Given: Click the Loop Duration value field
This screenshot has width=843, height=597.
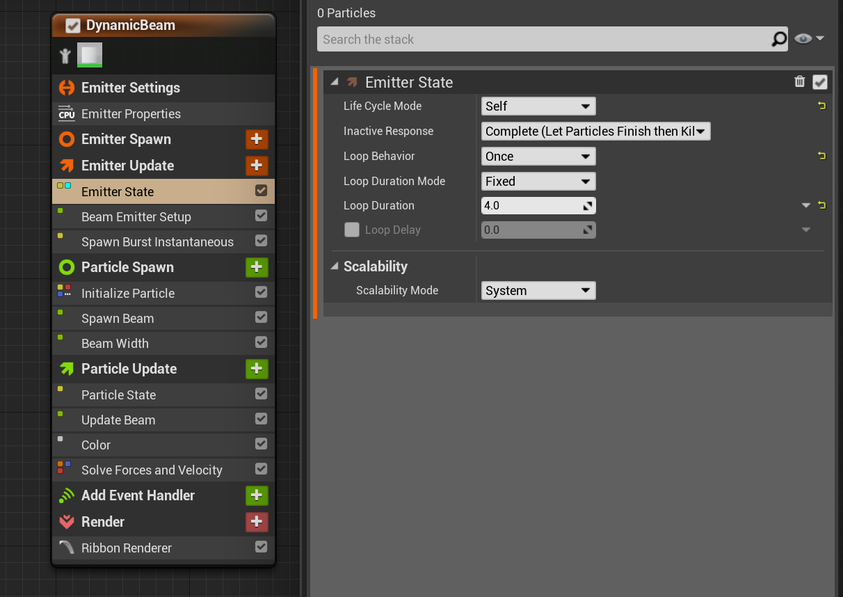Looking at the screenshot, I should [538, 205].
